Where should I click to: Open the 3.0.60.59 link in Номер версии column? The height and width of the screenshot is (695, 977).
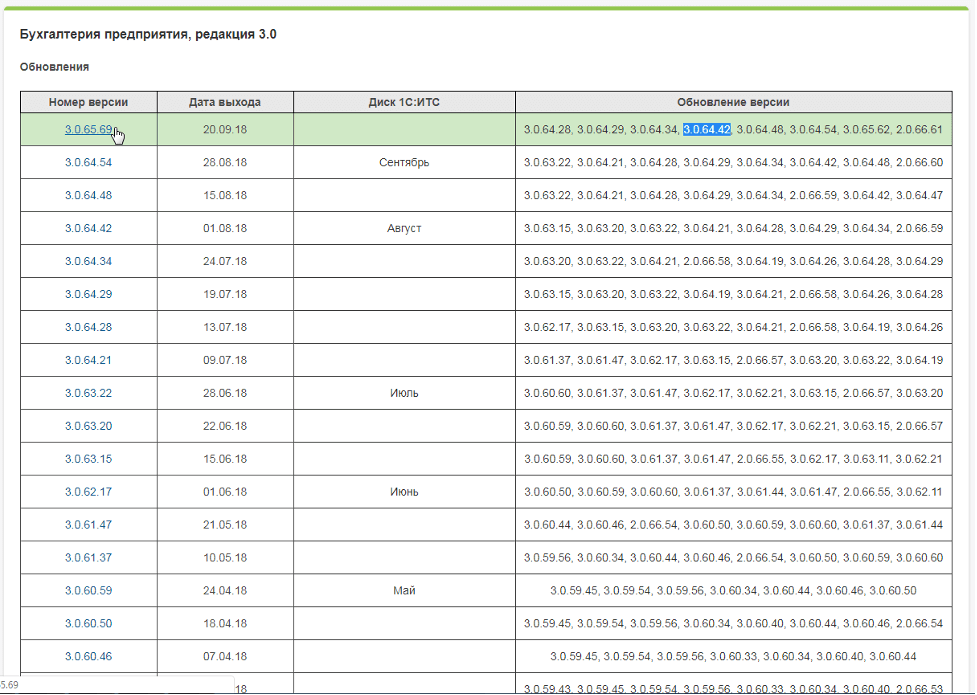click(88, 591)
